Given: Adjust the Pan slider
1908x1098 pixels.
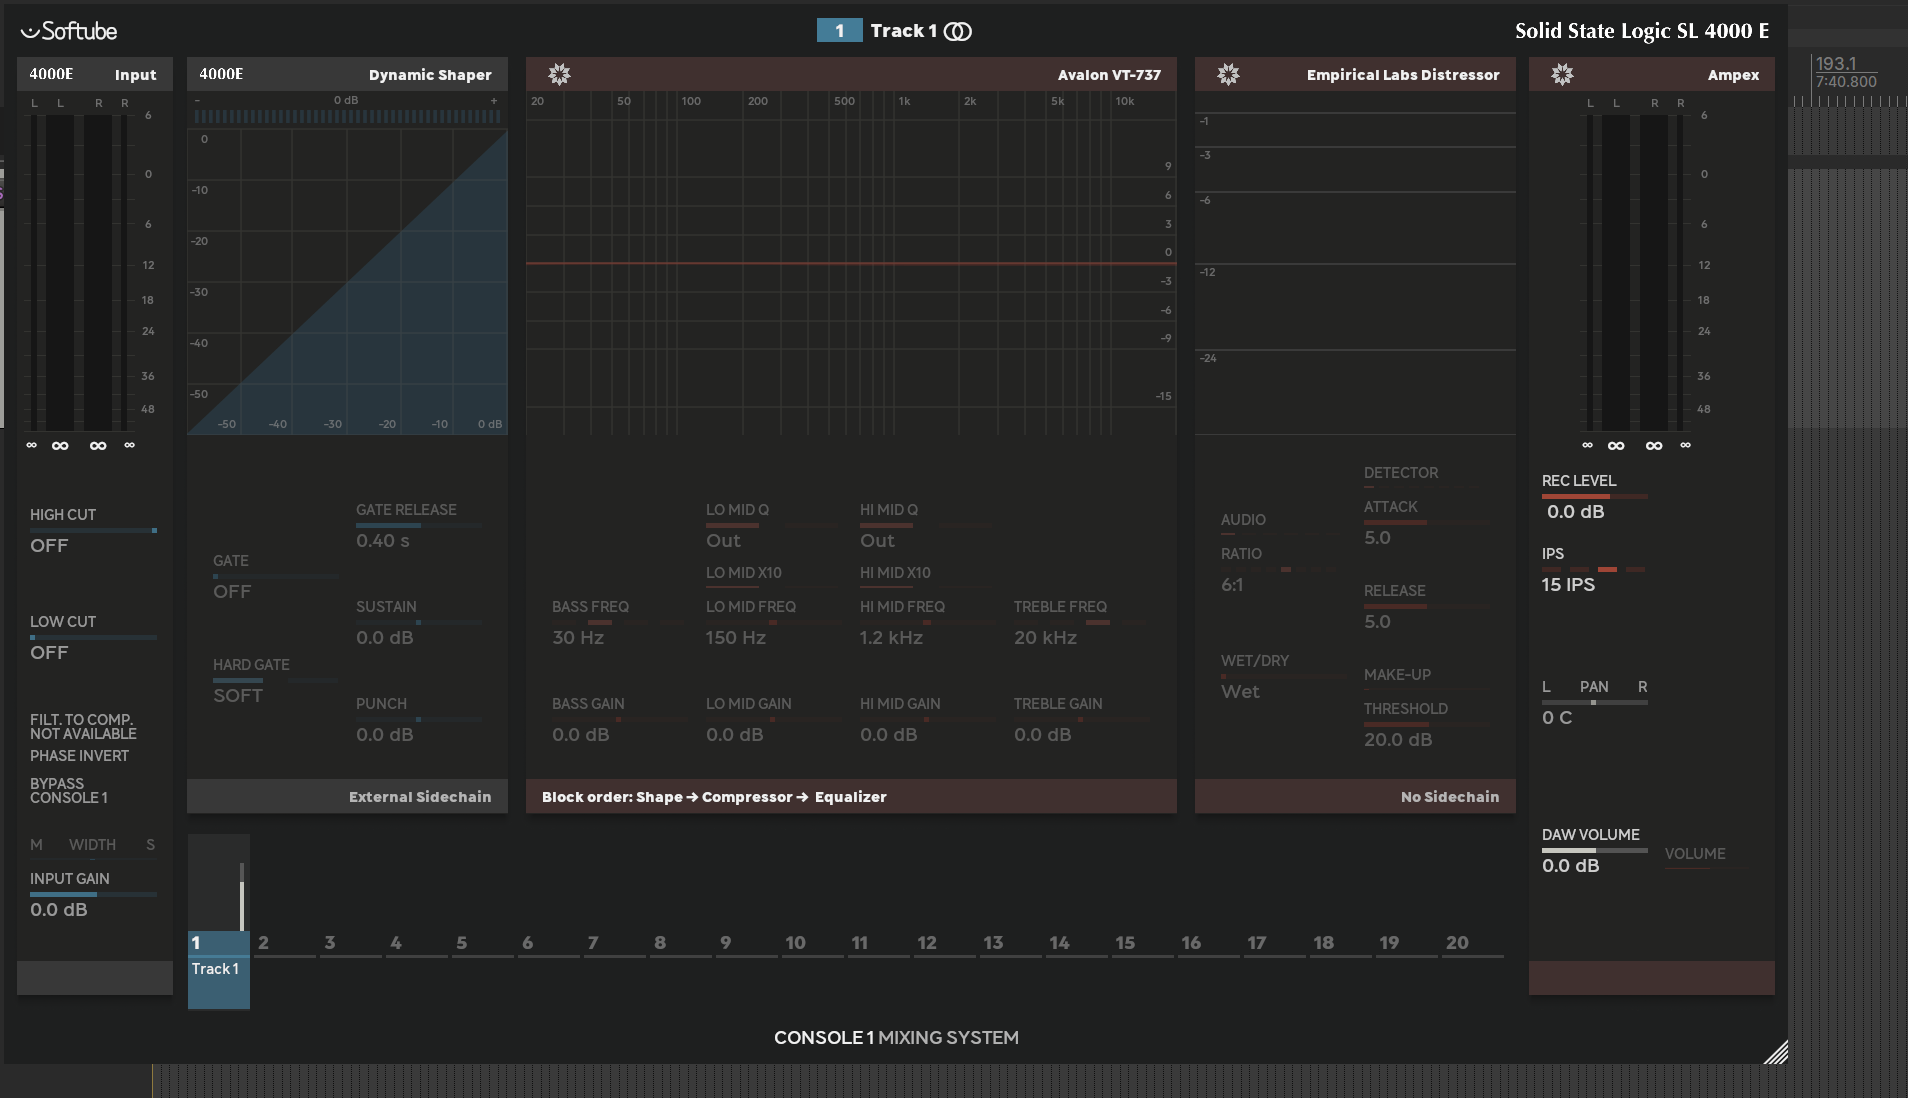Looking at the screenshot, I should click(x=1594, y=703).
